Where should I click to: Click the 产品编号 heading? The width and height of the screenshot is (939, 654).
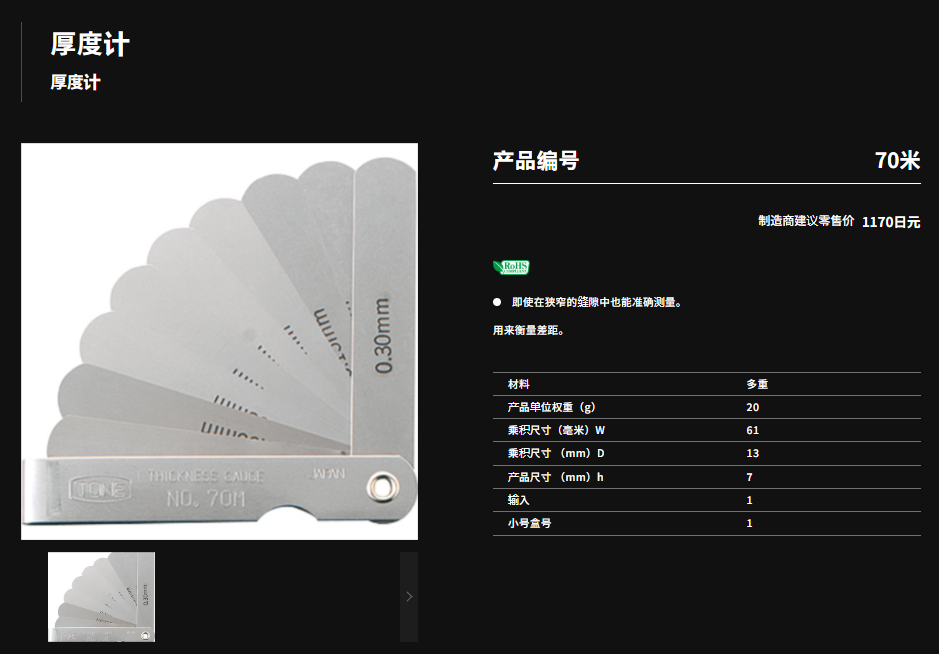click(x=536, y=161)
